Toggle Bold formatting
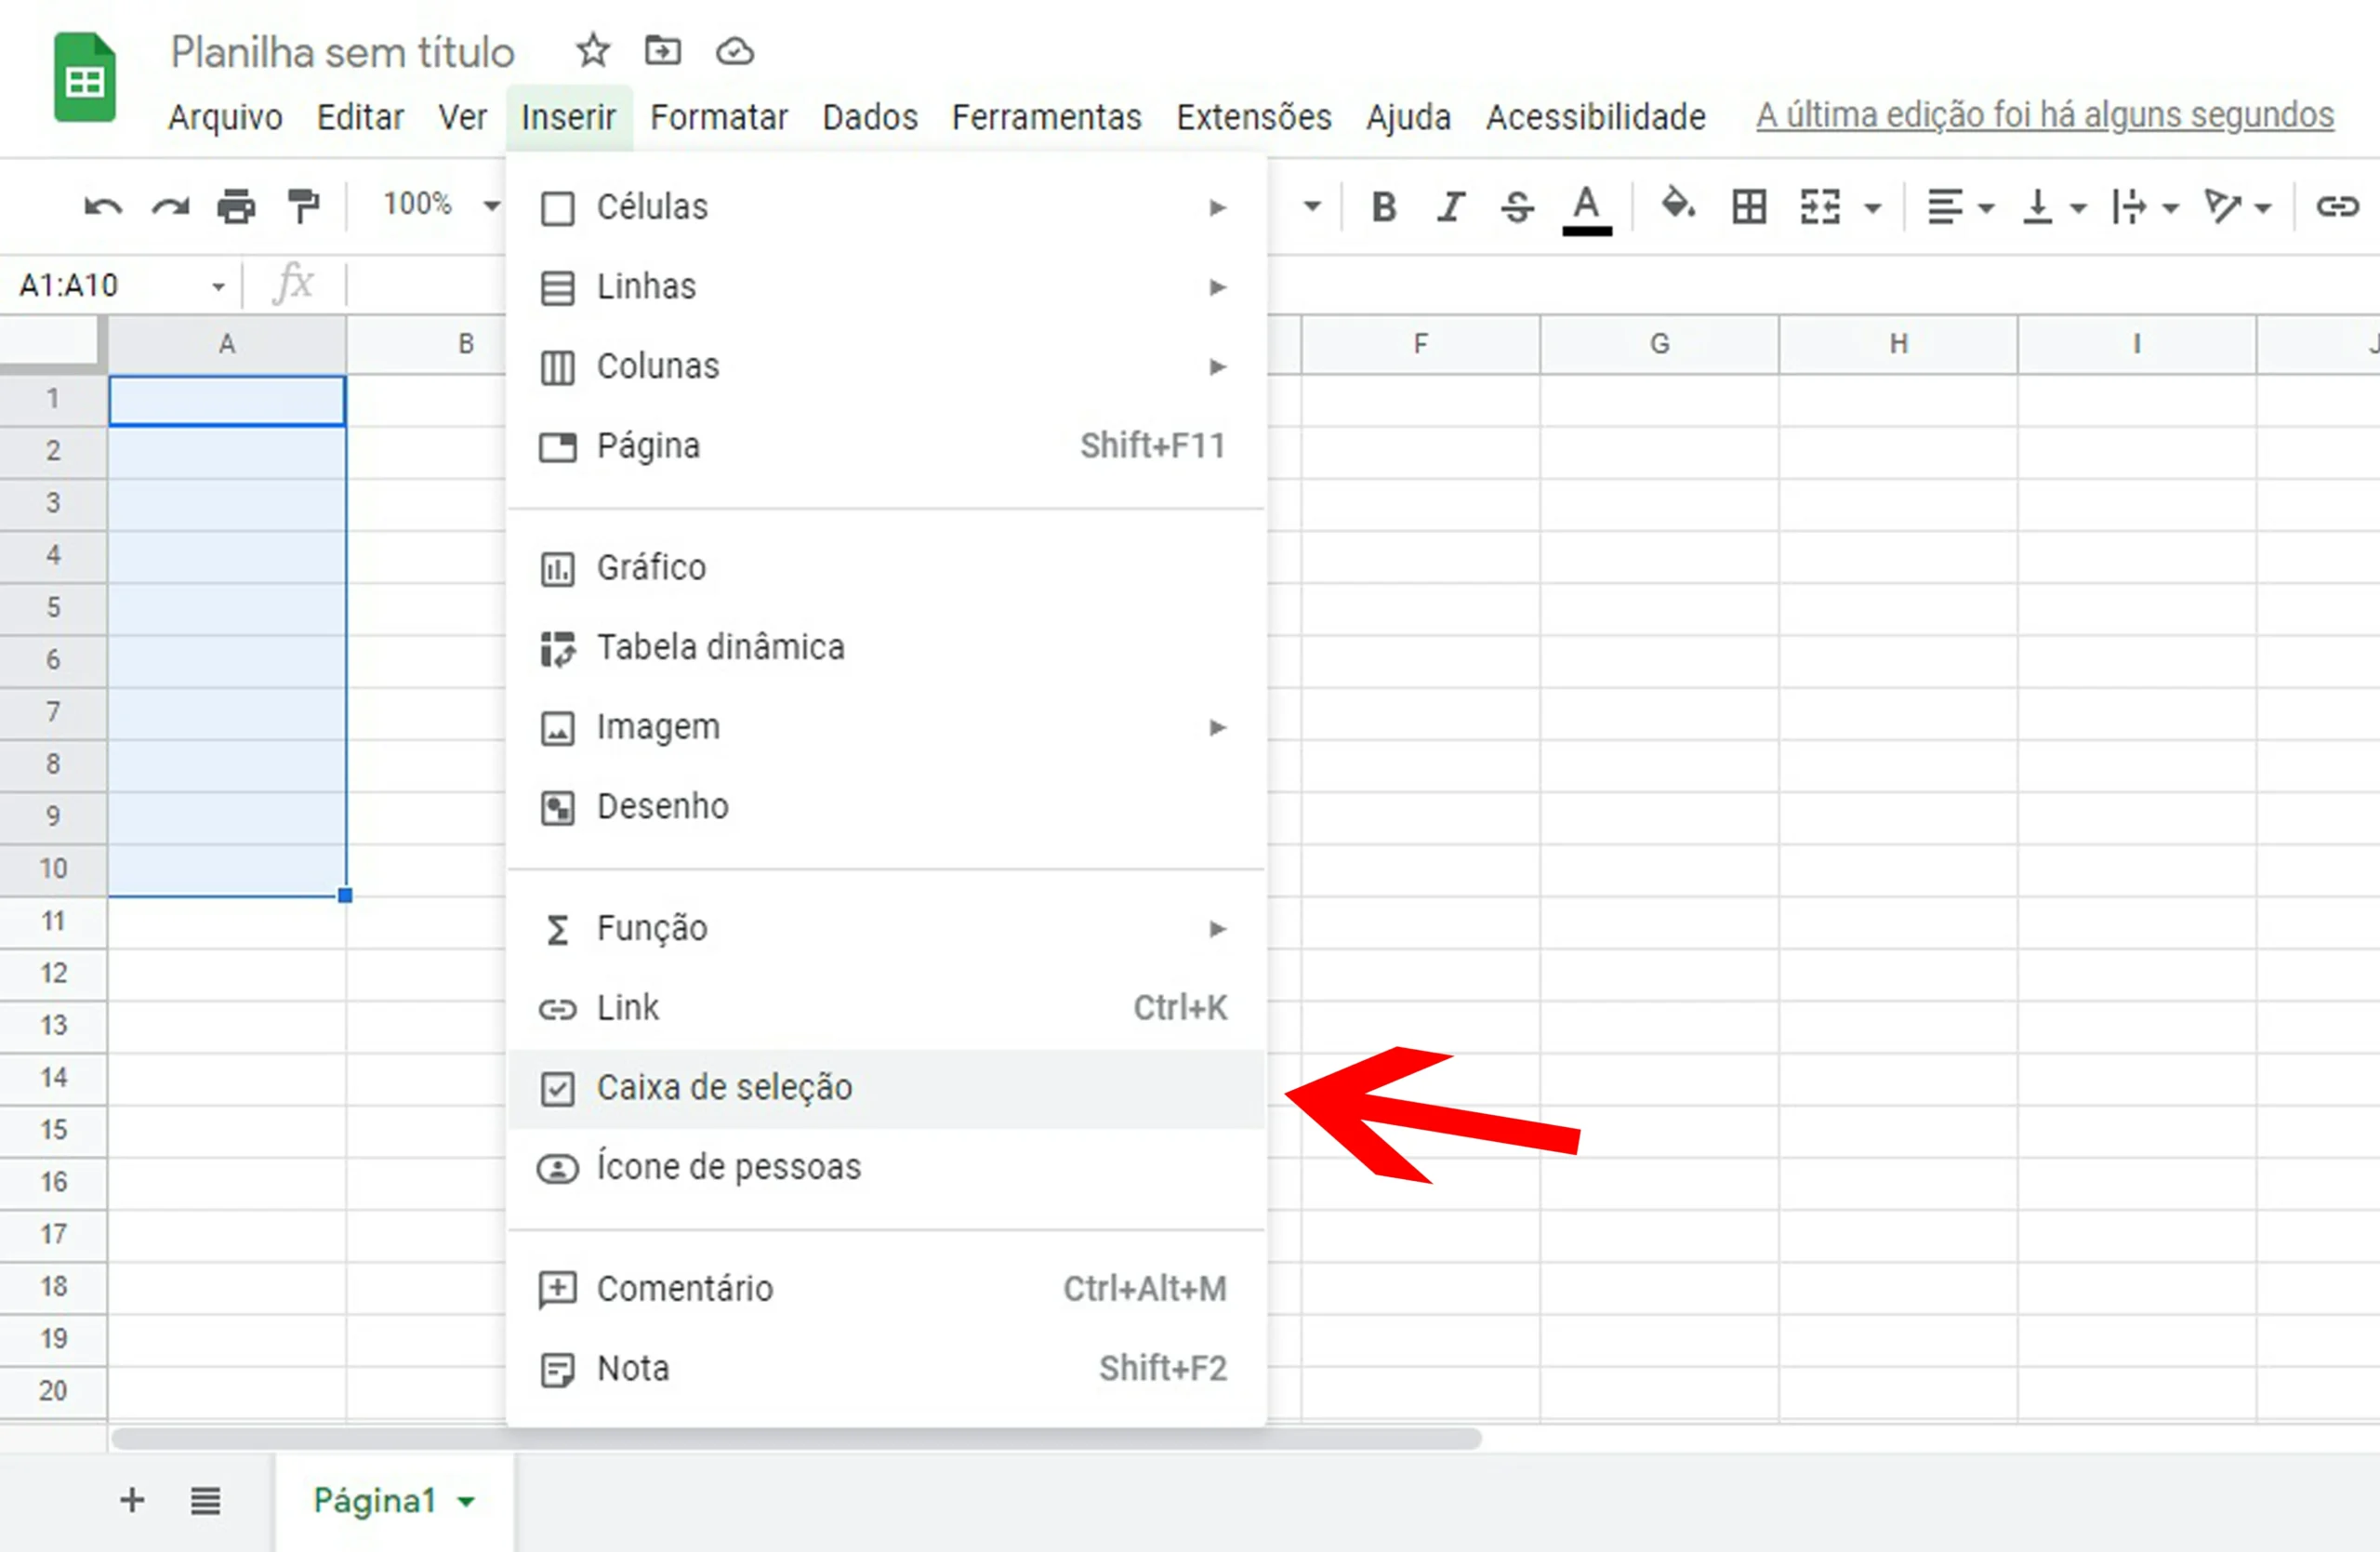Image resolution: width=2380 pixels, height=1552 pixels. click(x=1384, y=207)
